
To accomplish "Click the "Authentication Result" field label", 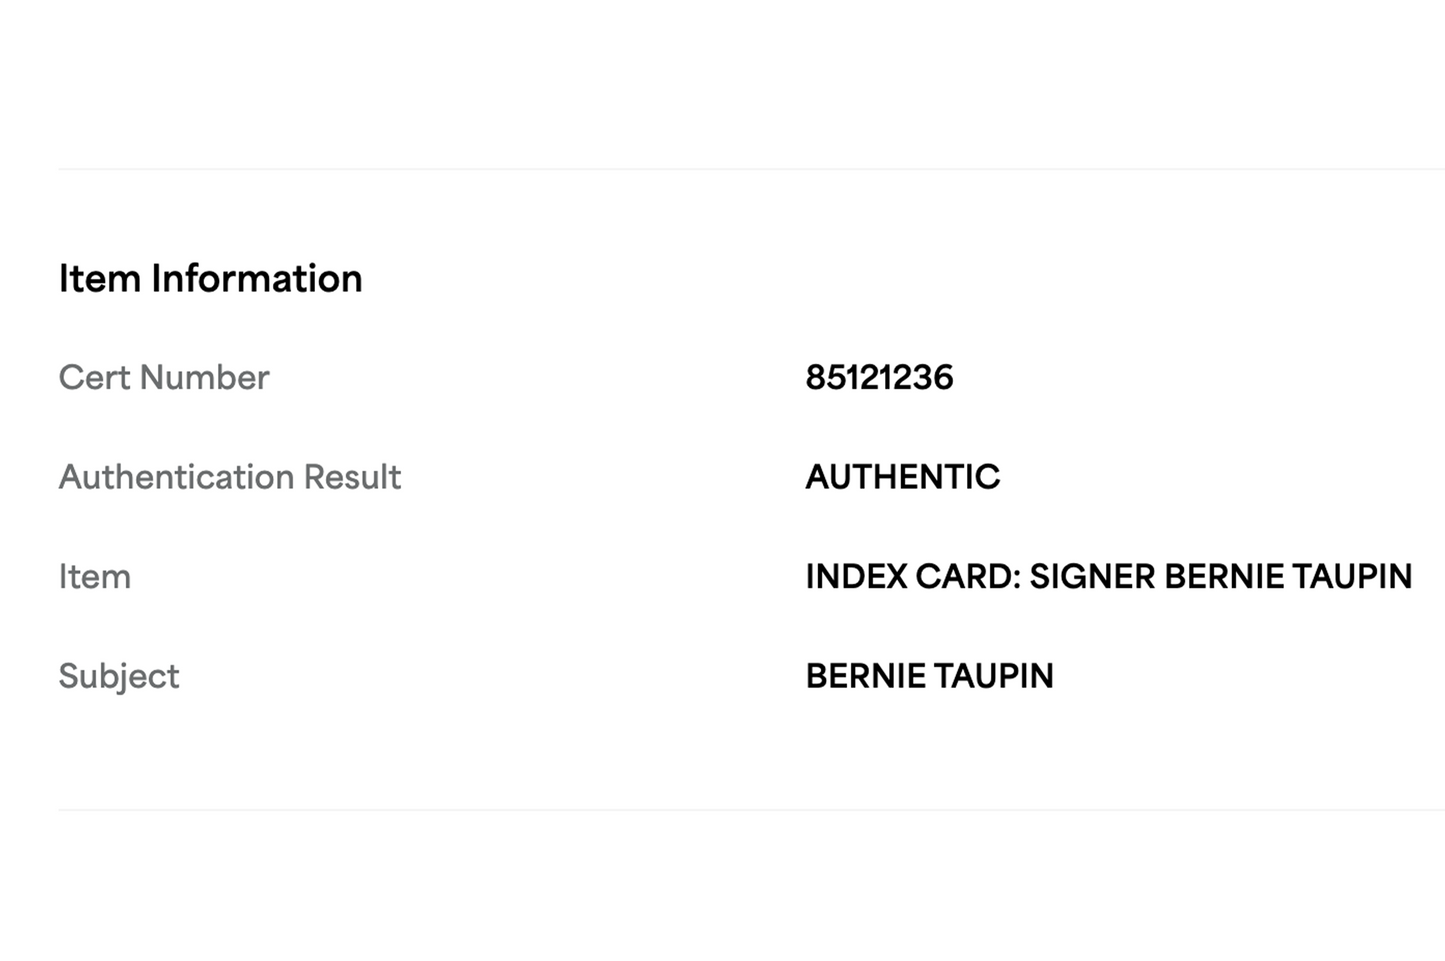I will [229, 477].
